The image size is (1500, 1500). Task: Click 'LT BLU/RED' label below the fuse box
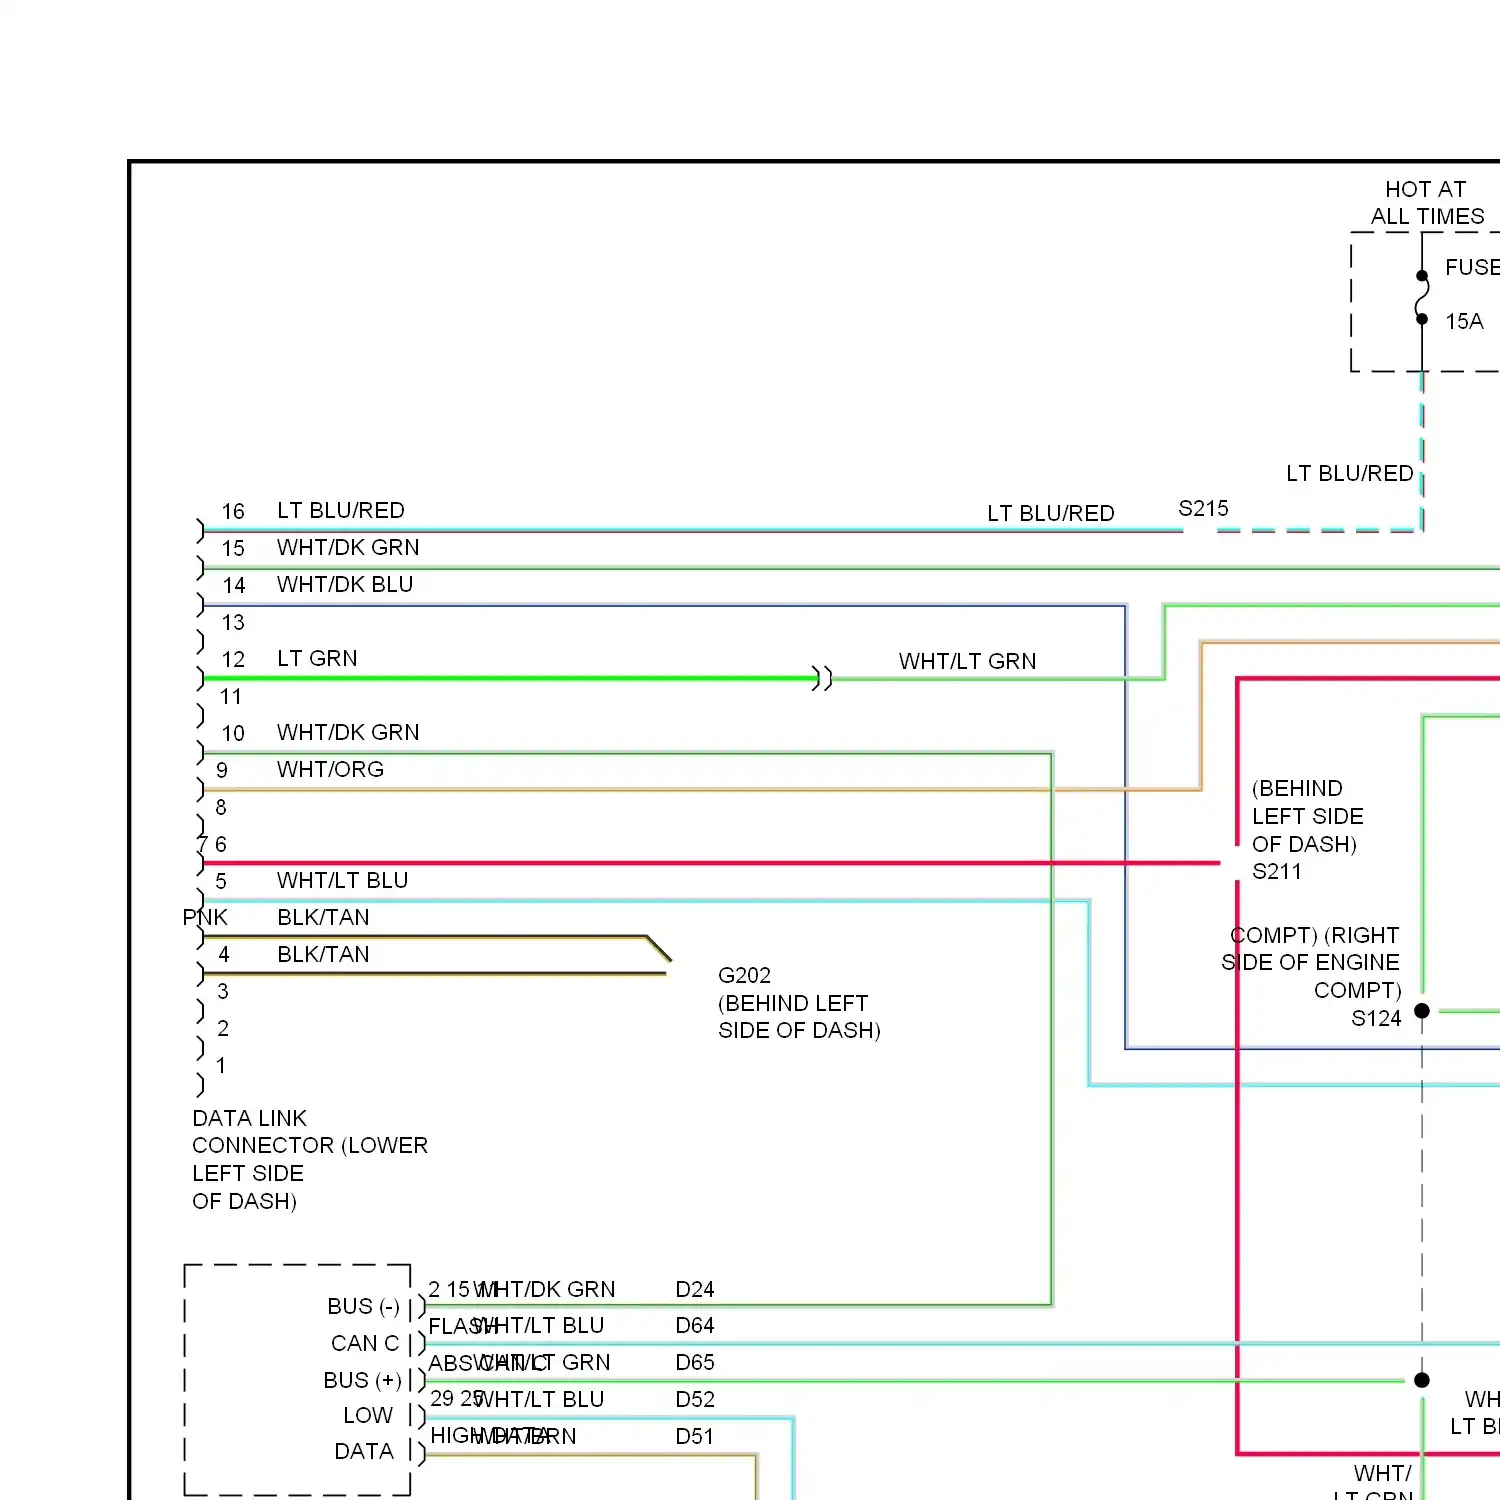tap(1349, 473)
